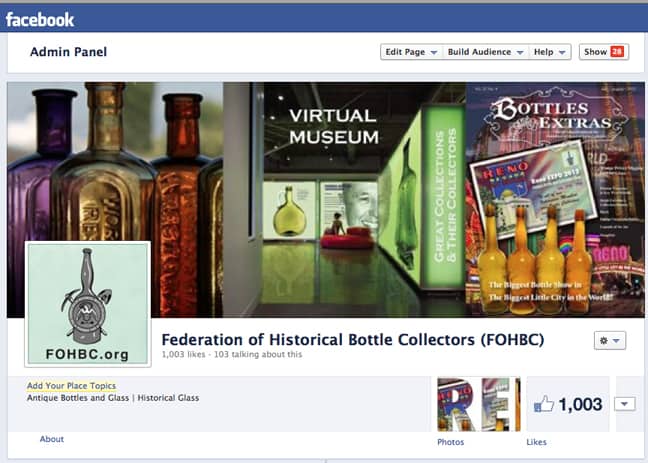Click '1,003 likes · 103 talking about this'
Image resolution: width=648 pixels, height=463 pixels.
click(232, 354)
